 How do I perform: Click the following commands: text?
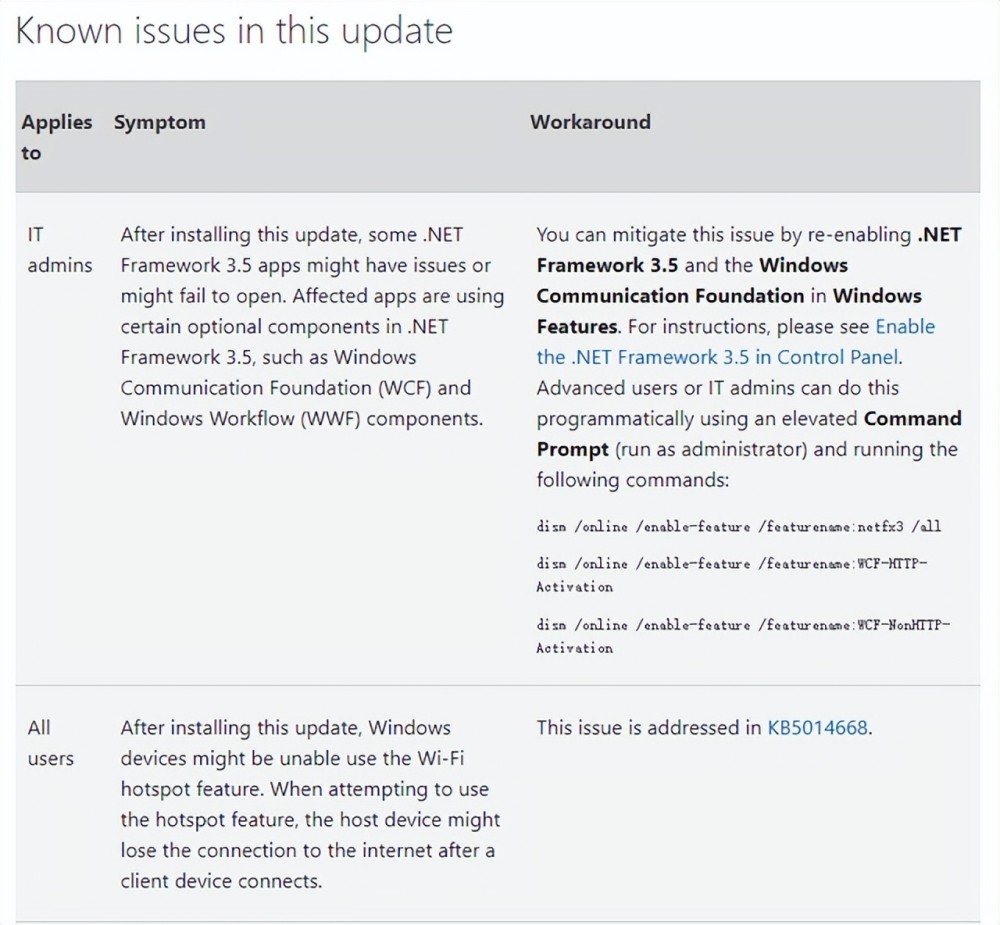(x=632, y=480)
